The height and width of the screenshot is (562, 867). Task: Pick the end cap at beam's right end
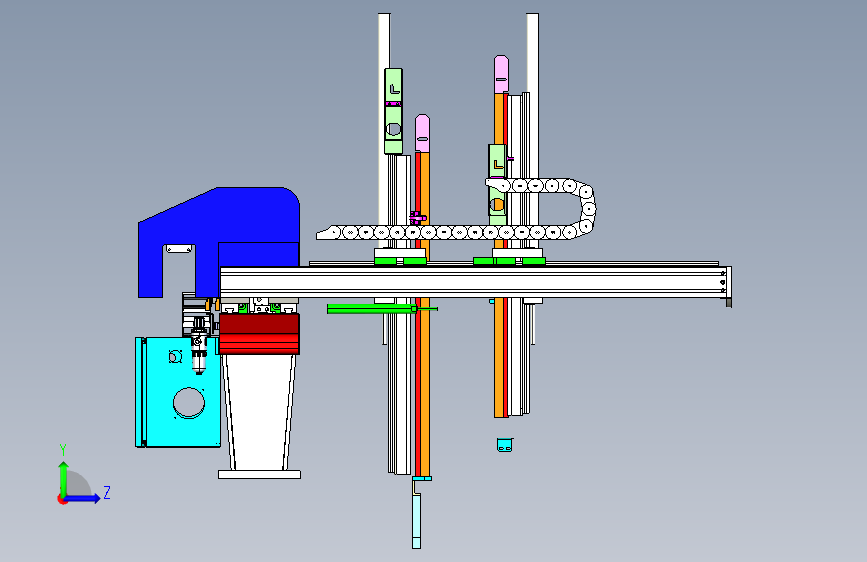[x=729, y=286]
